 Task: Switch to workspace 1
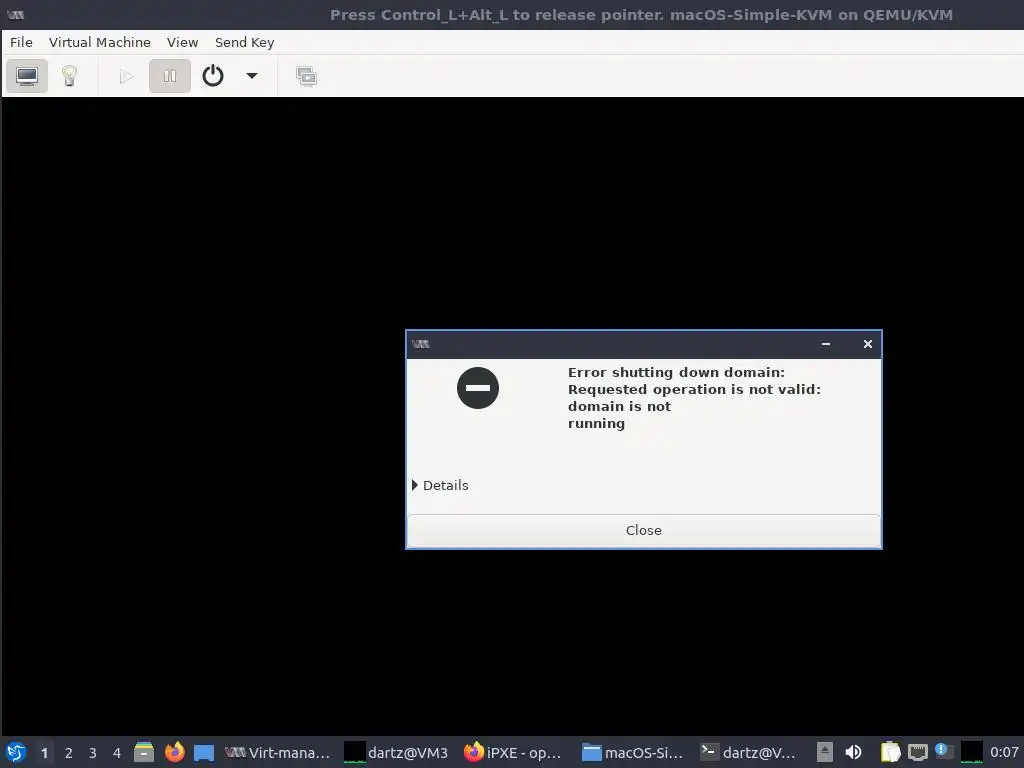44,753
